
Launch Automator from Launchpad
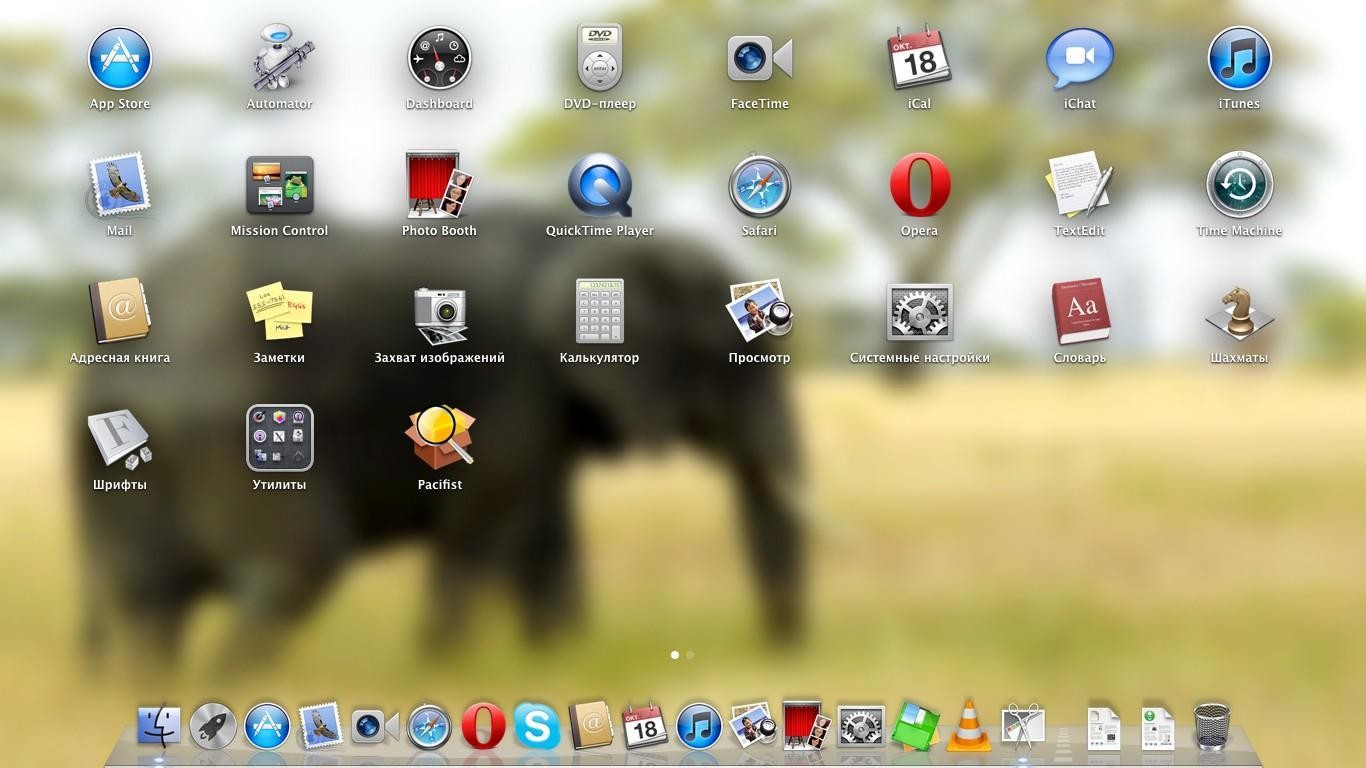pyautogui.click(x=280, y=59)
